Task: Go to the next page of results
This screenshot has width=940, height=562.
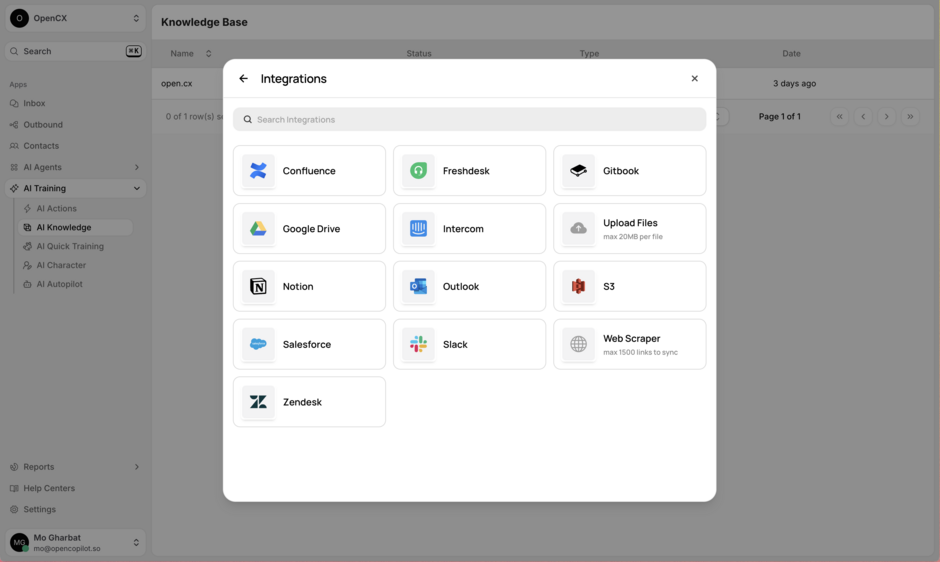Action: click(x=887, y=116)
